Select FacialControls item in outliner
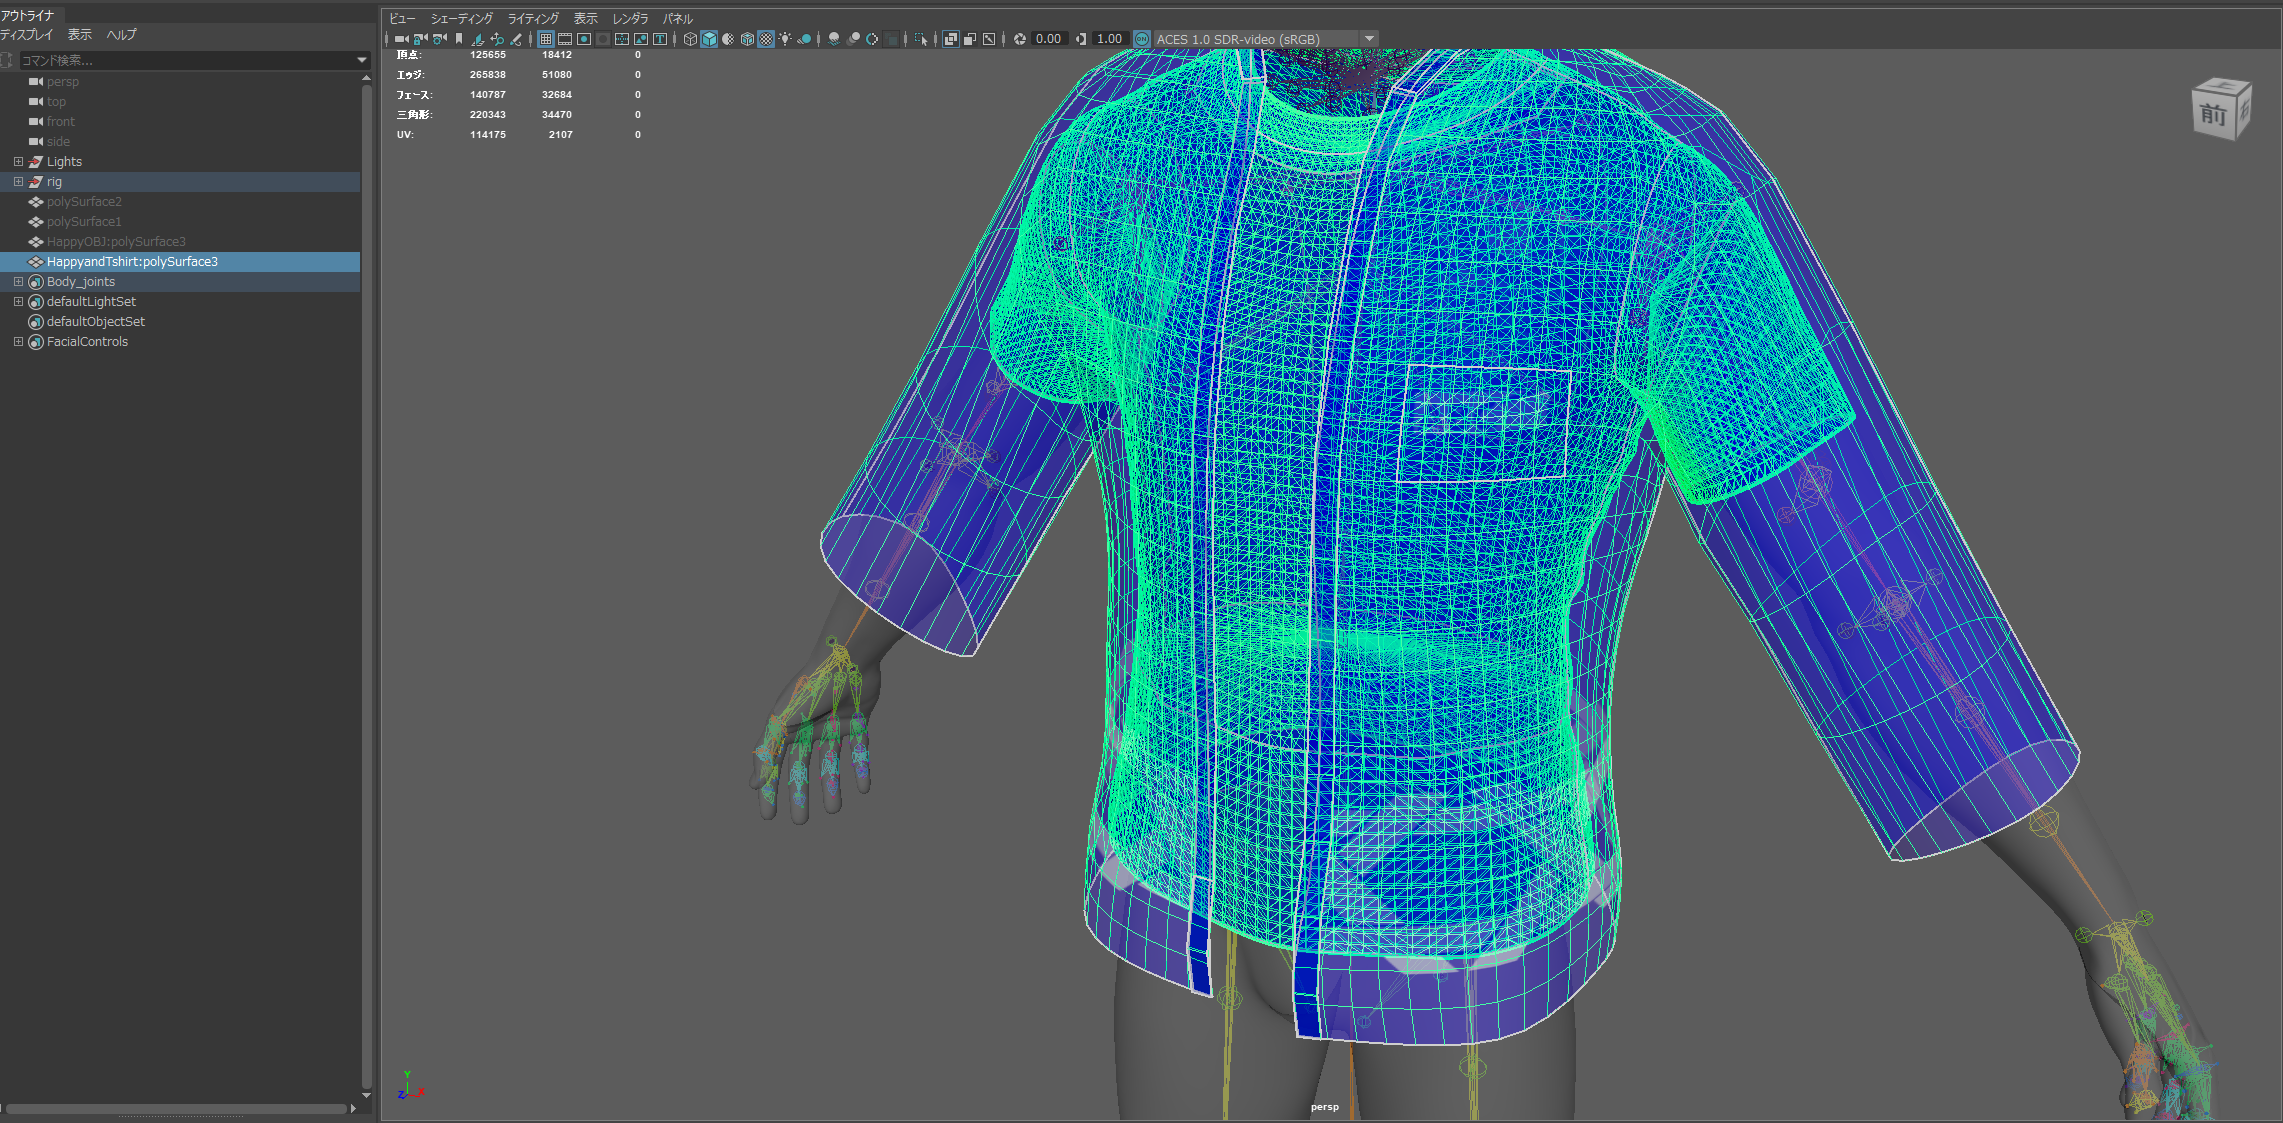 (x=87, y=341)
